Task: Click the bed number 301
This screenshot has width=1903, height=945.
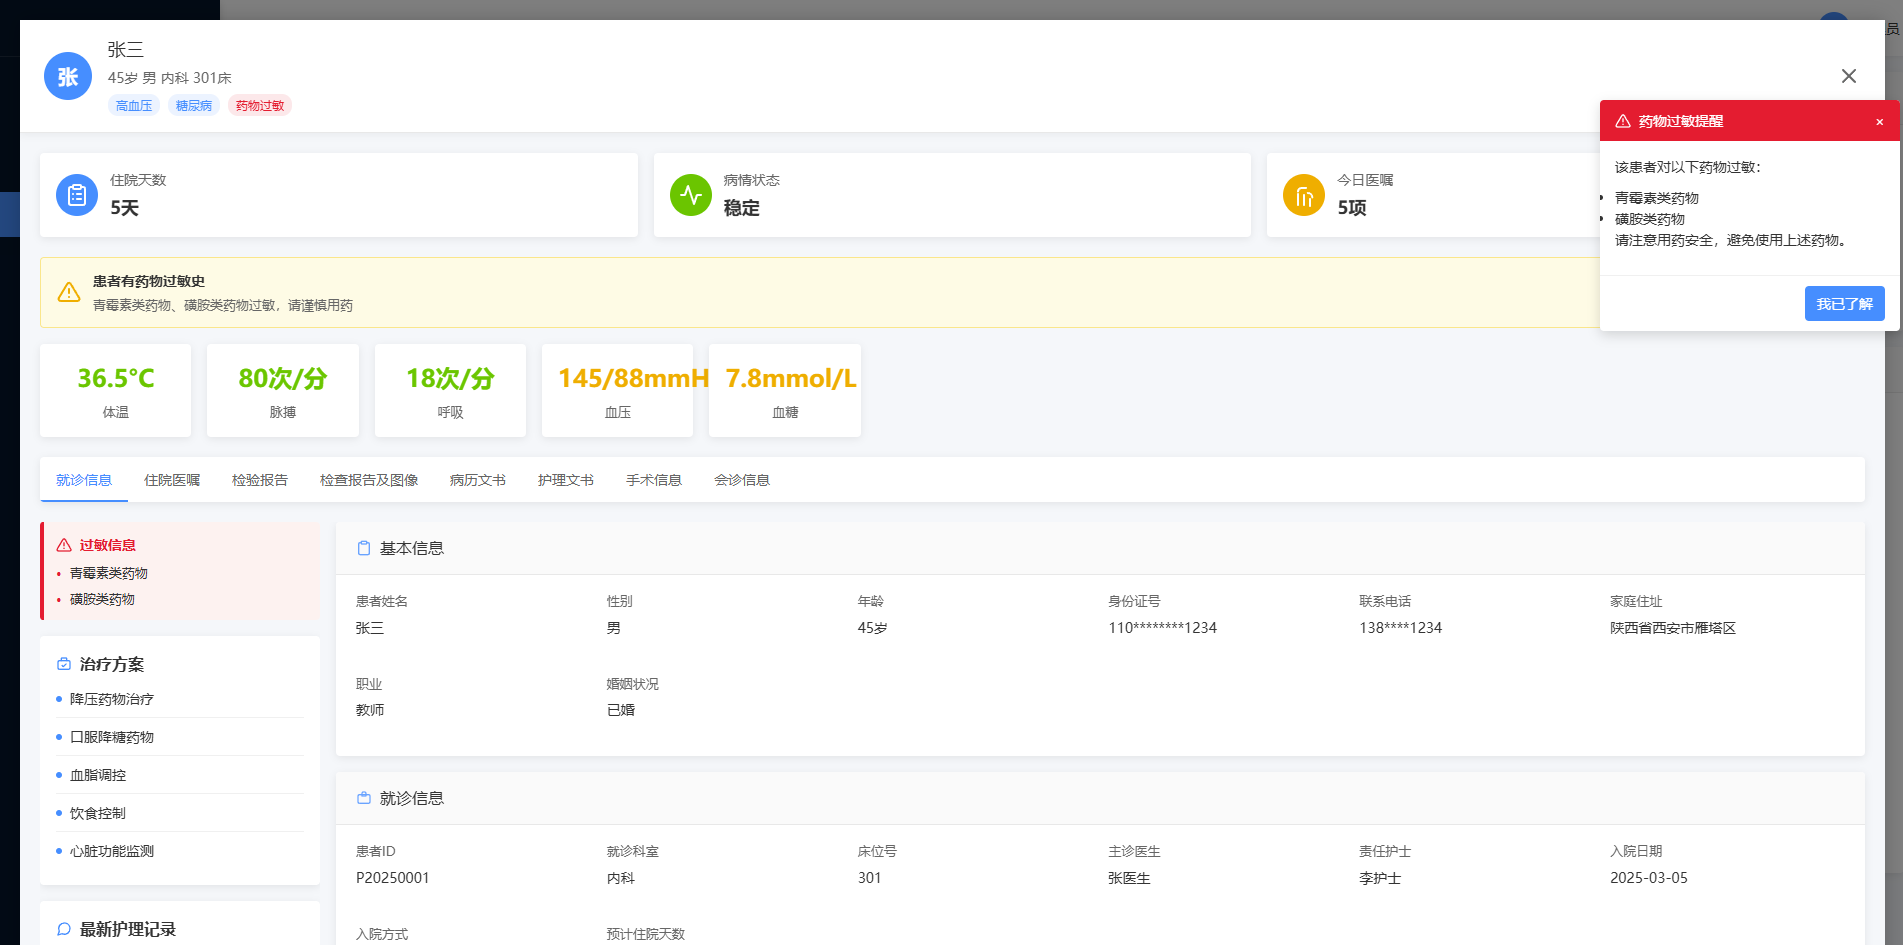Action: pos(870,878)
